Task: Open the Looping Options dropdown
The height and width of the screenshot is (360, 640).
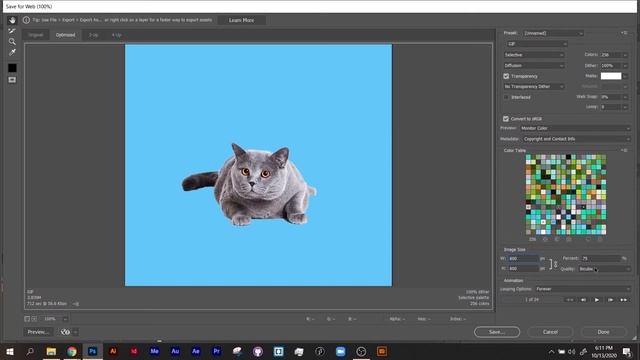Action: (x=582, y=289)
